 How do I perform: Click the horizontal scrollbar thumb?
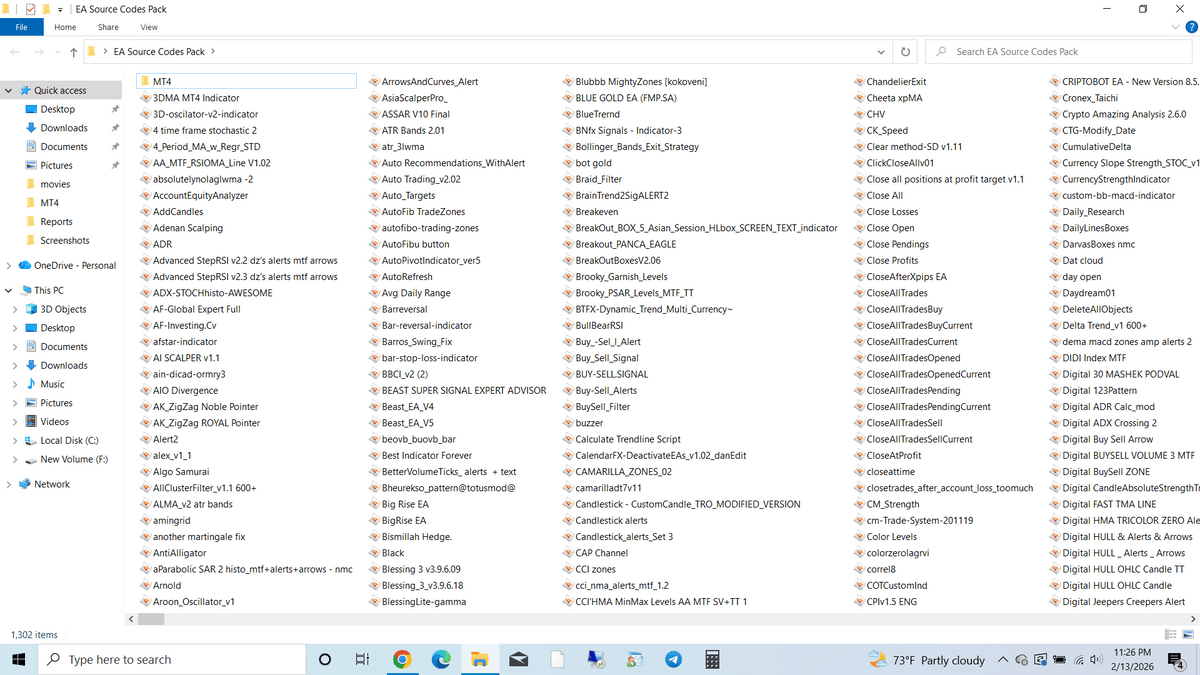151,620
